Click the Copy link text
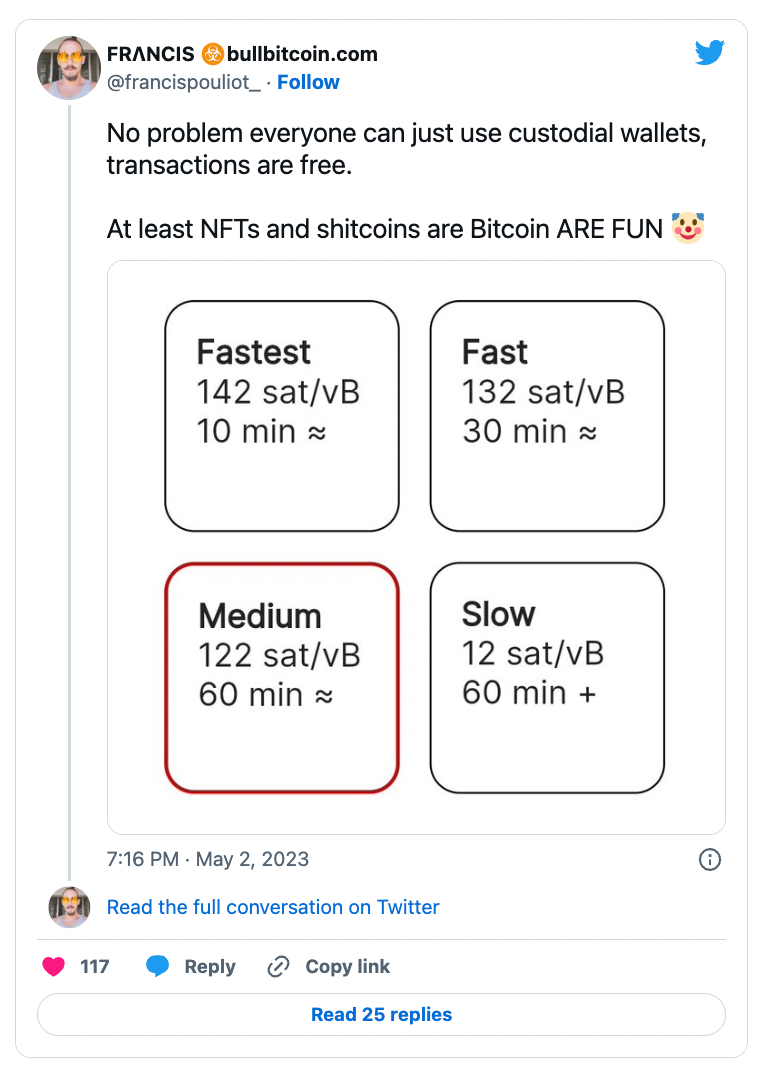This screenshot has height=1074, width=764. [x=348, y=967]
